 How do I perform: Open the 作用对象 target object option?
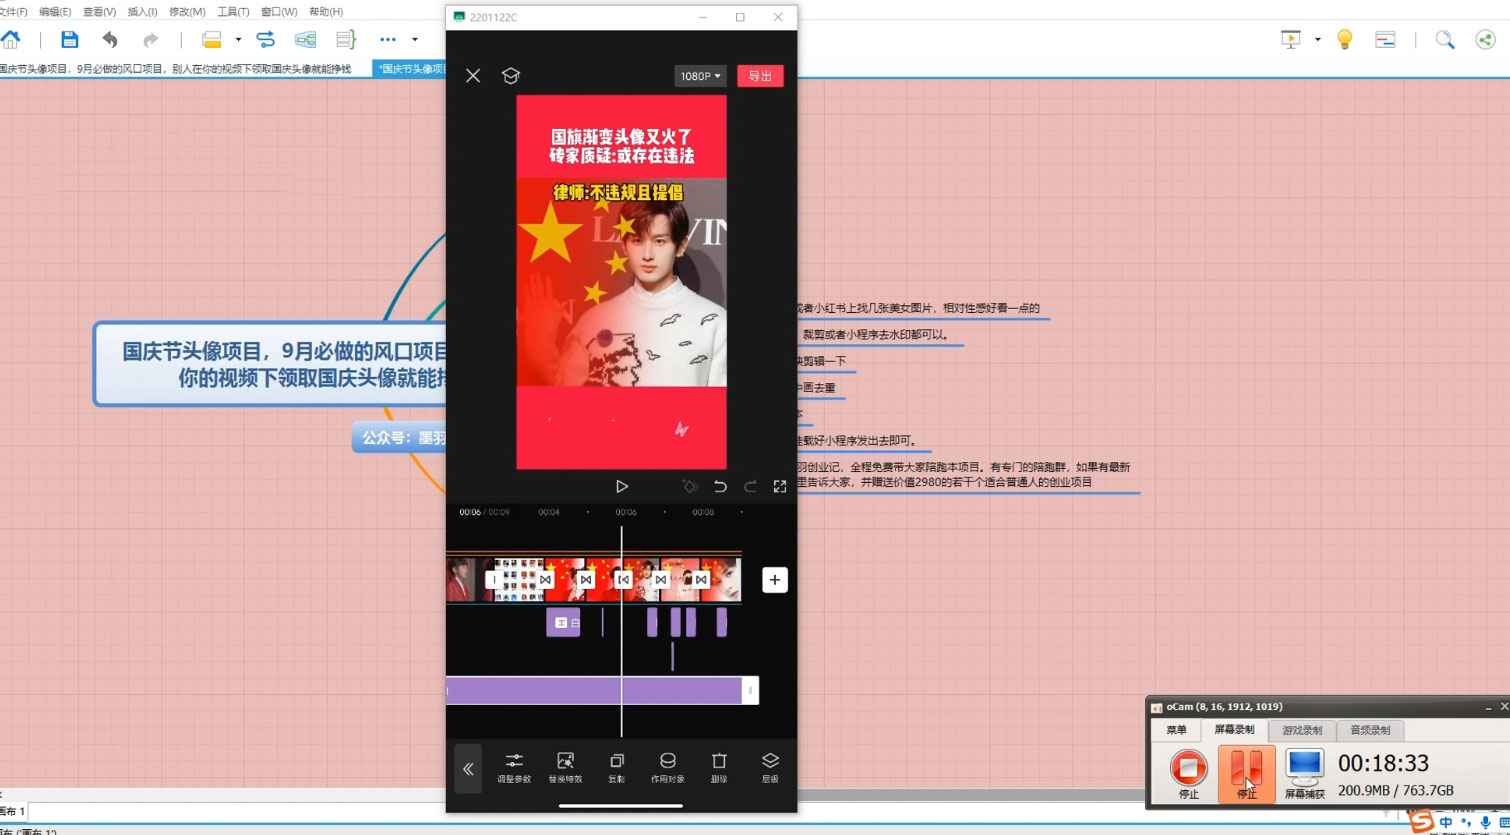click(667, 767)
